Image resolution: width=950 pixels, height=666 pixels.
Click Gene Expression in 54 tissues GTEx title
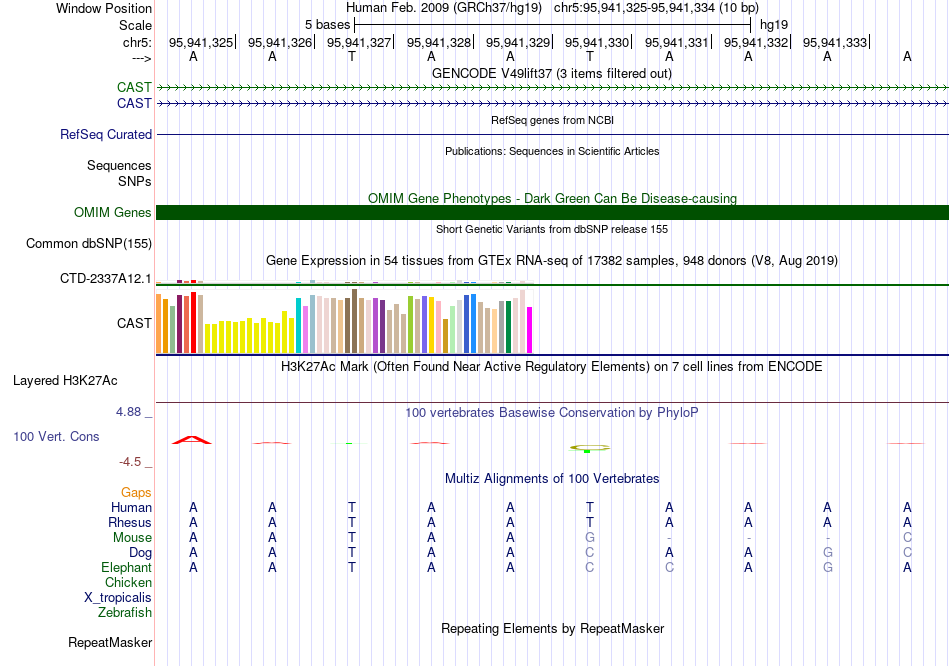pyautogui.click(x=552, y=261)
